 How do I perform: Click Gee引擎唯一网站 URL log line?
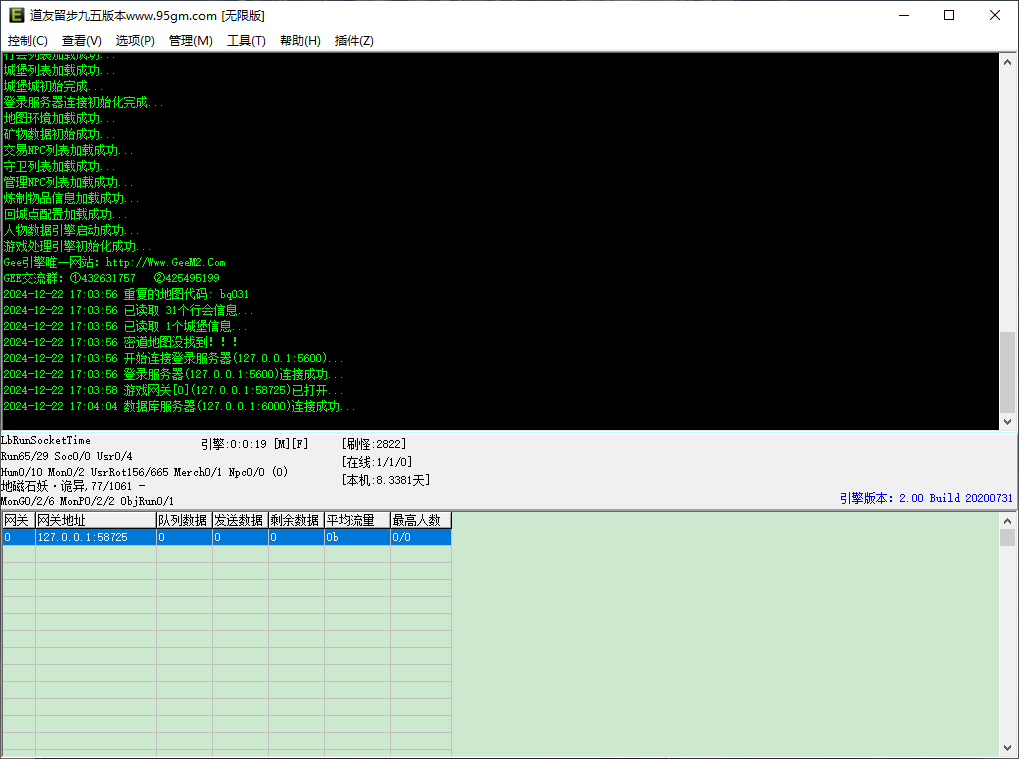click(x=114, y=262)
